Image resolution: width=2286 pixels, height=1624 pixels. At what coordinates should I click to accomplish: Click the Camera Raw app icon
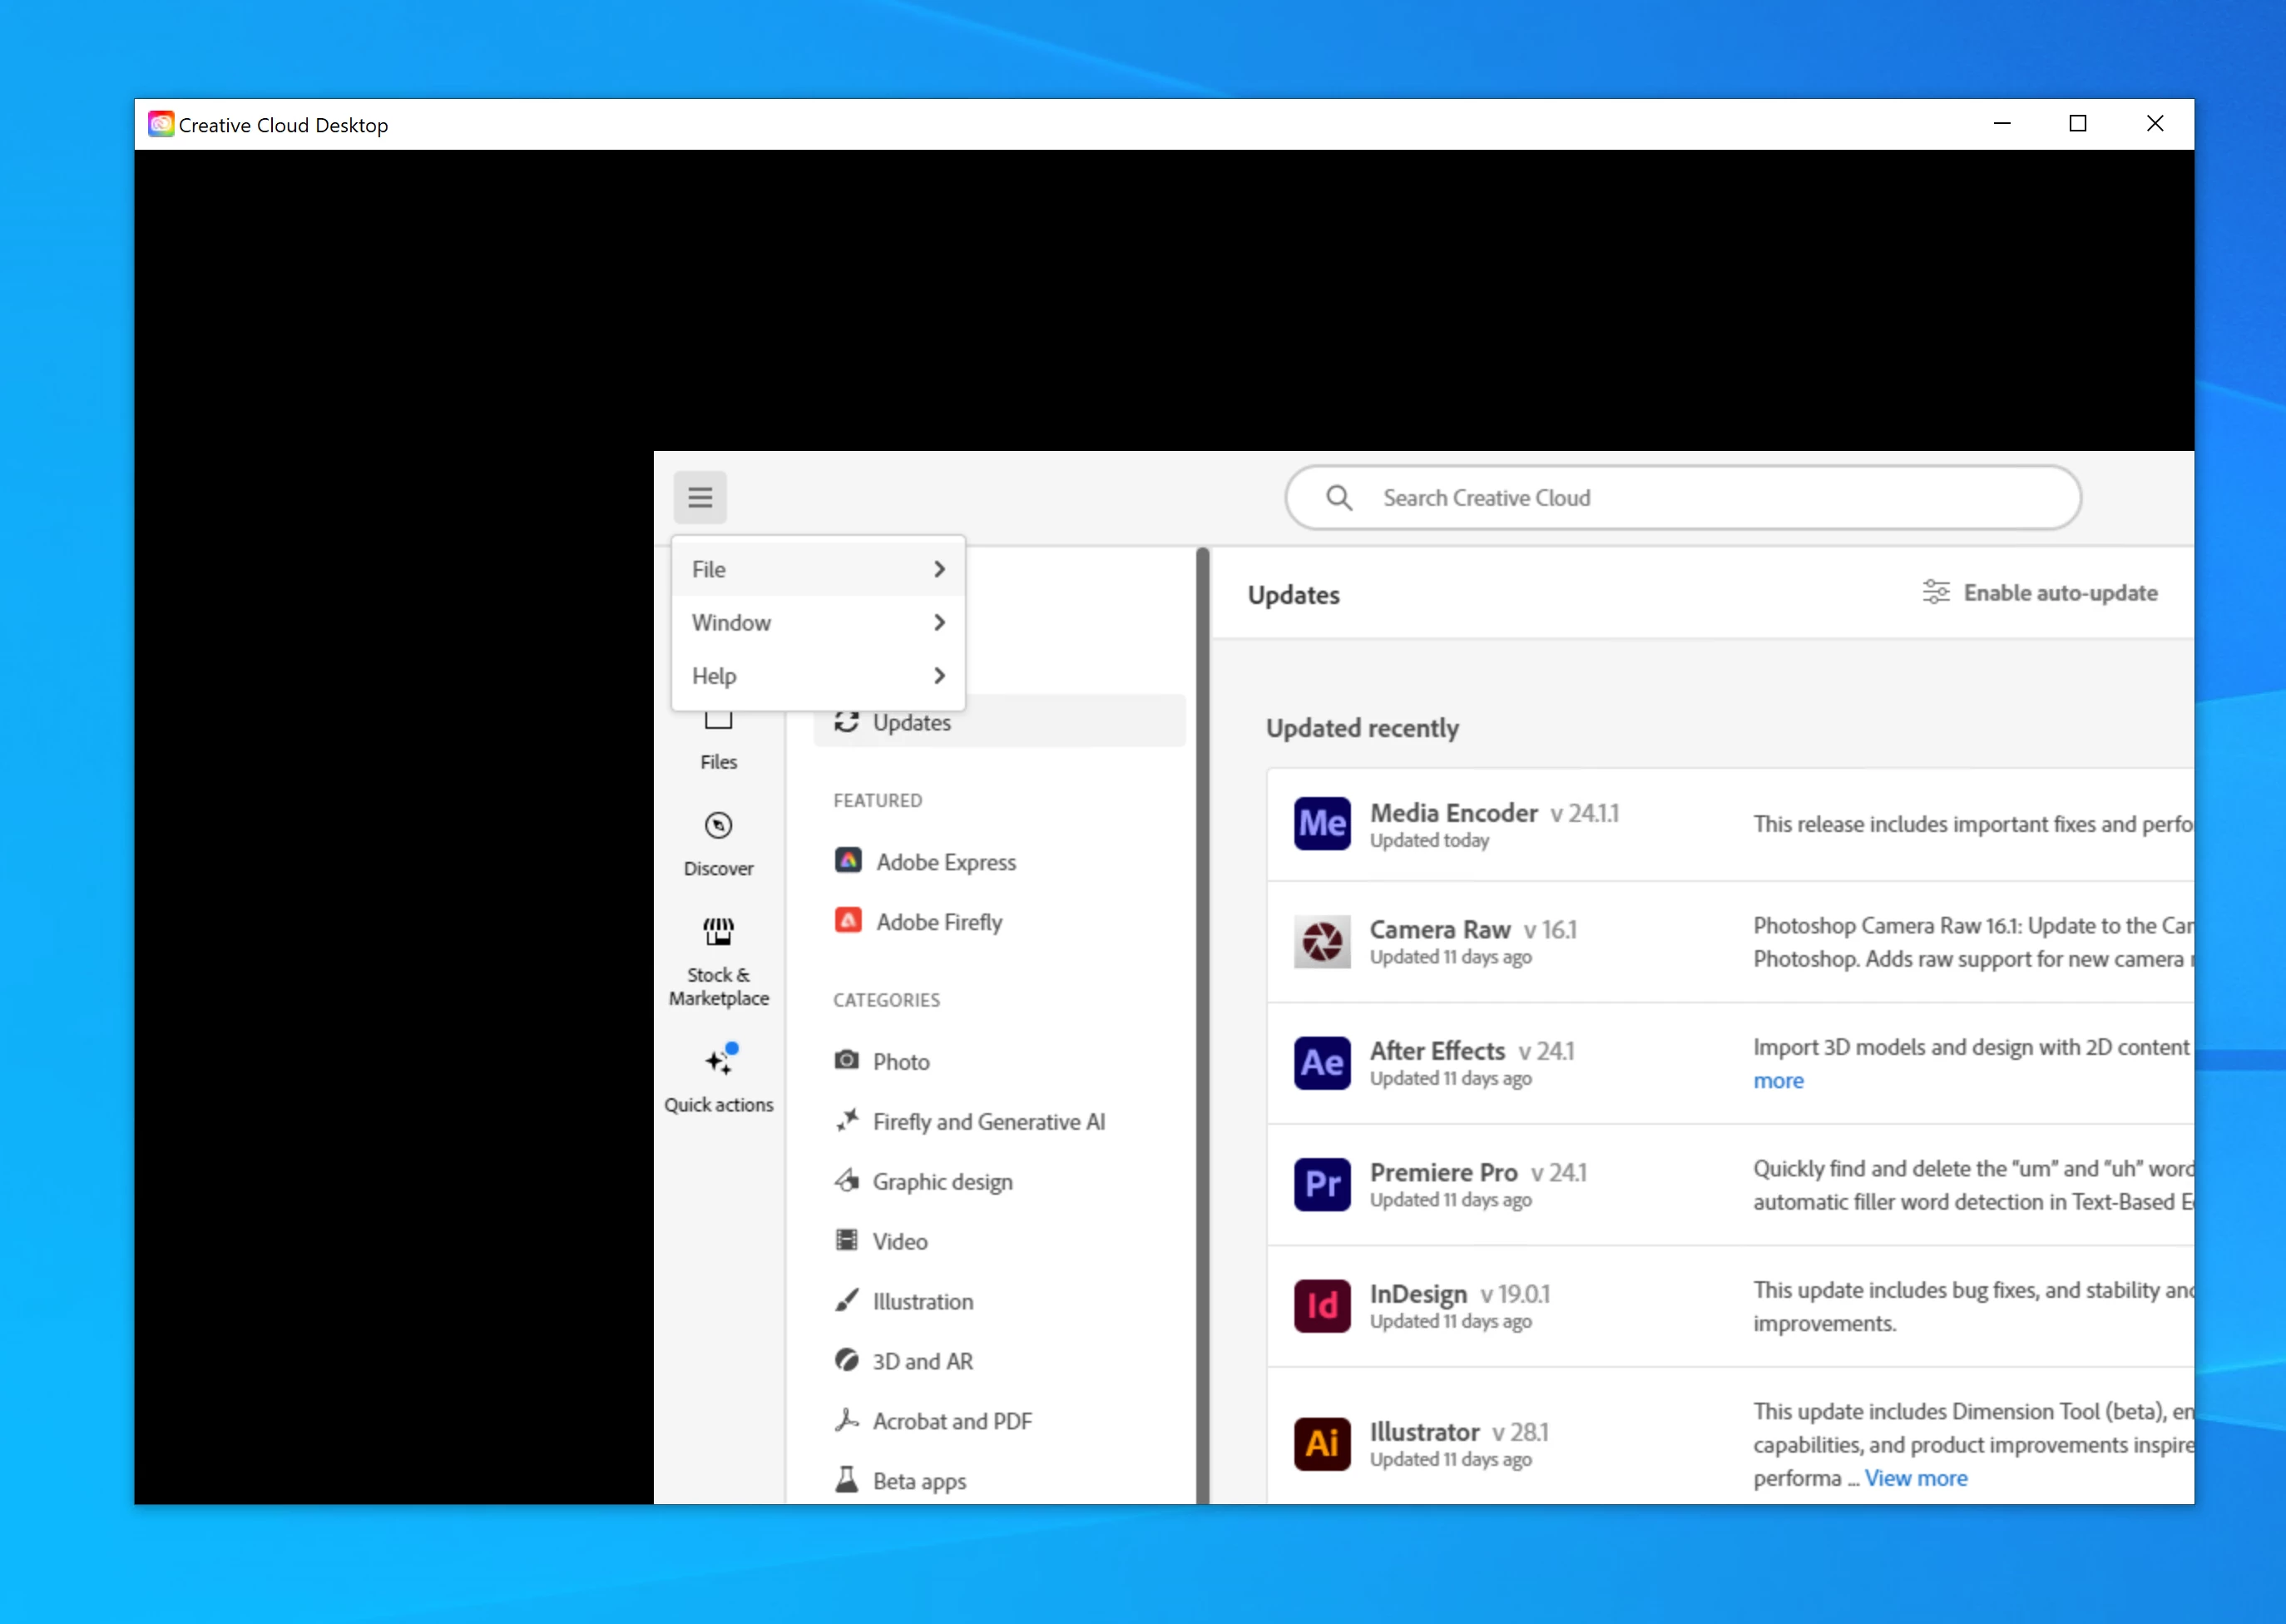coord(1322,942)
